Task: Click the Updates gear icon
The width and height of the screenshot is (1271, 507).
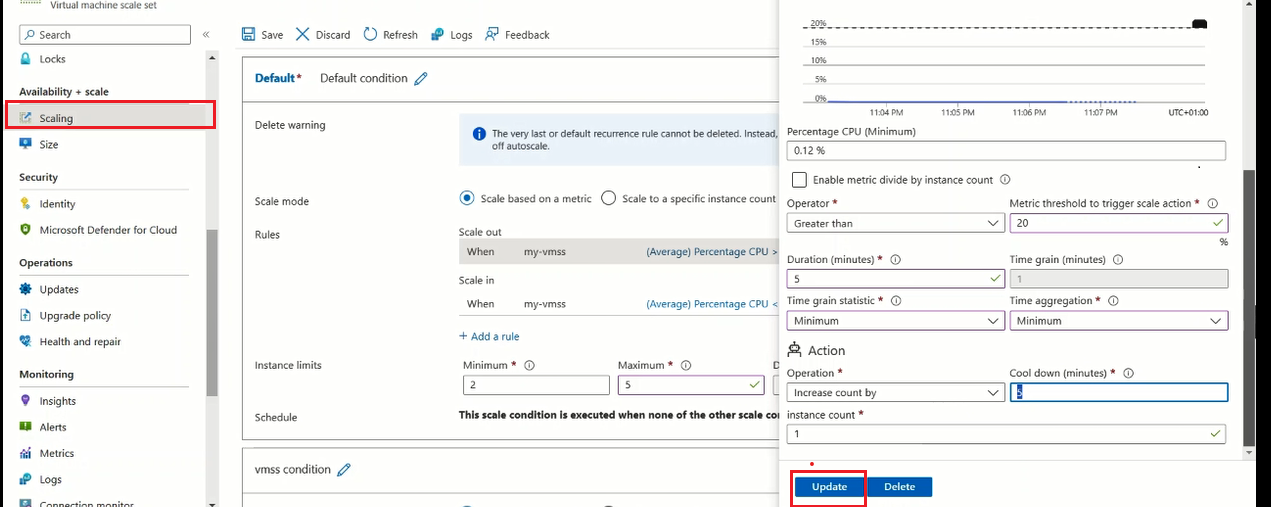Action: (x=26, y=289)
